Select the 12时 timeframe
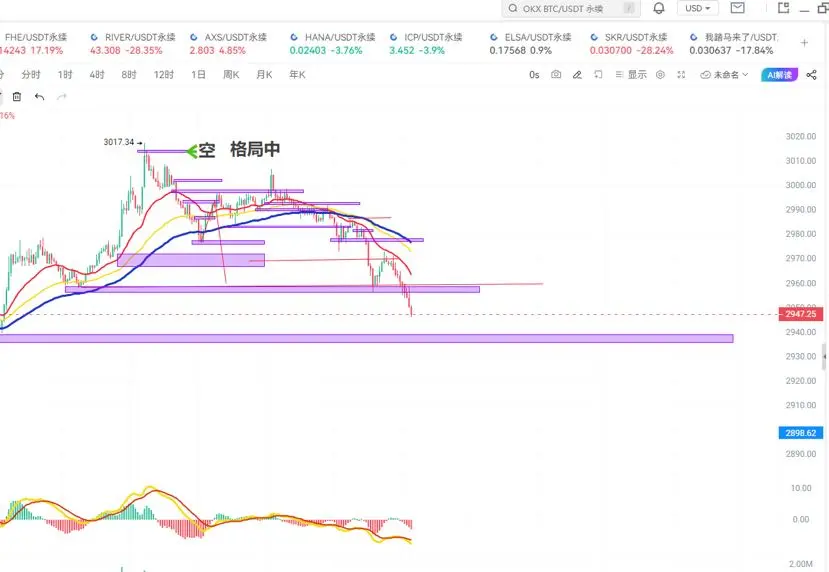The width and height of the screenshot is (829, 572). click(x=163, y=75)
